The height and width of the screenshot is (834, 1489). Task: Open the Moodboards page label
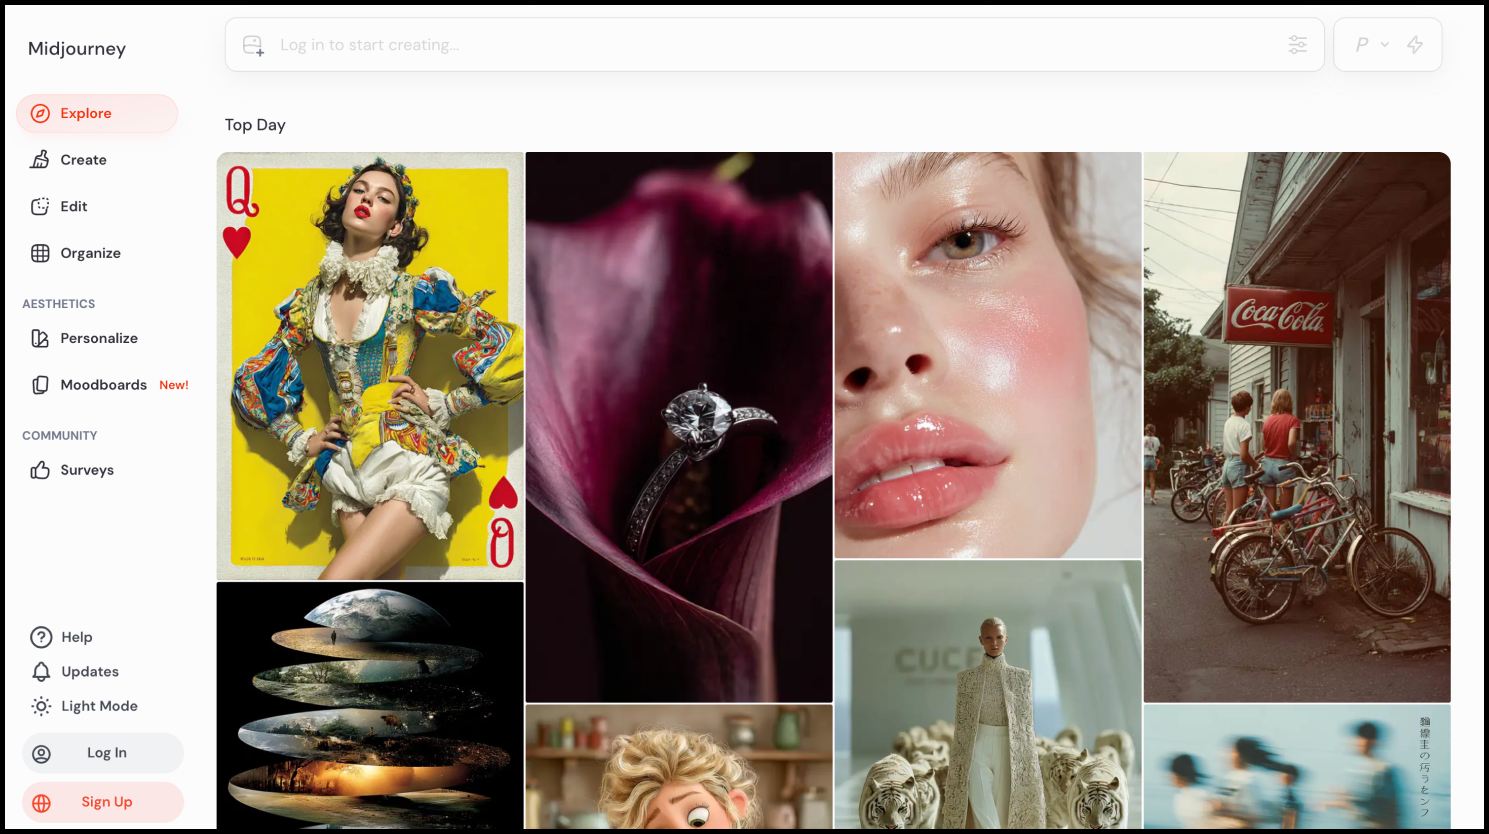(x=103, y=385)
